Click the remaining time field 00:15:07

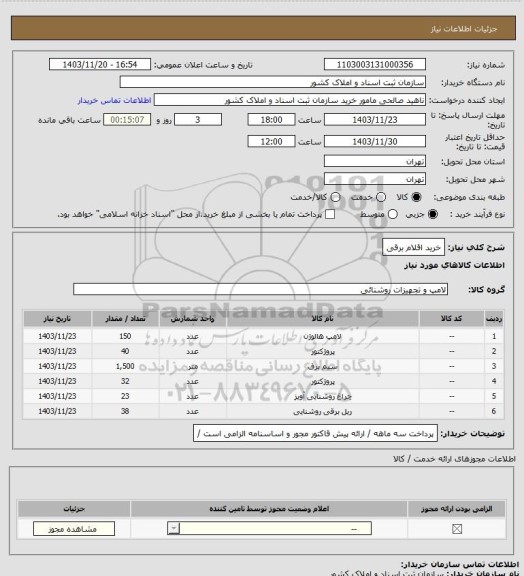[x=127, y=120]
